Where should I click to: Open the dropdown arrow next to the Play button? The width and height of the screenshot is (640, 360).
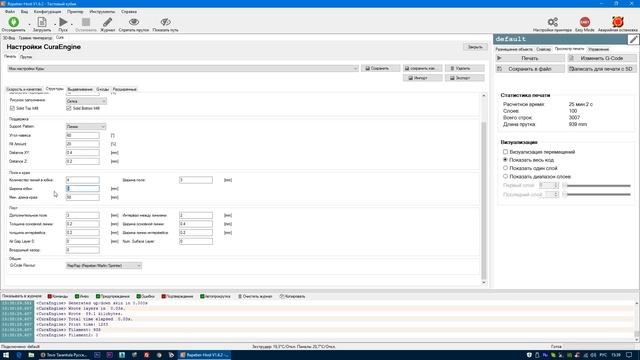coord(72,24)
